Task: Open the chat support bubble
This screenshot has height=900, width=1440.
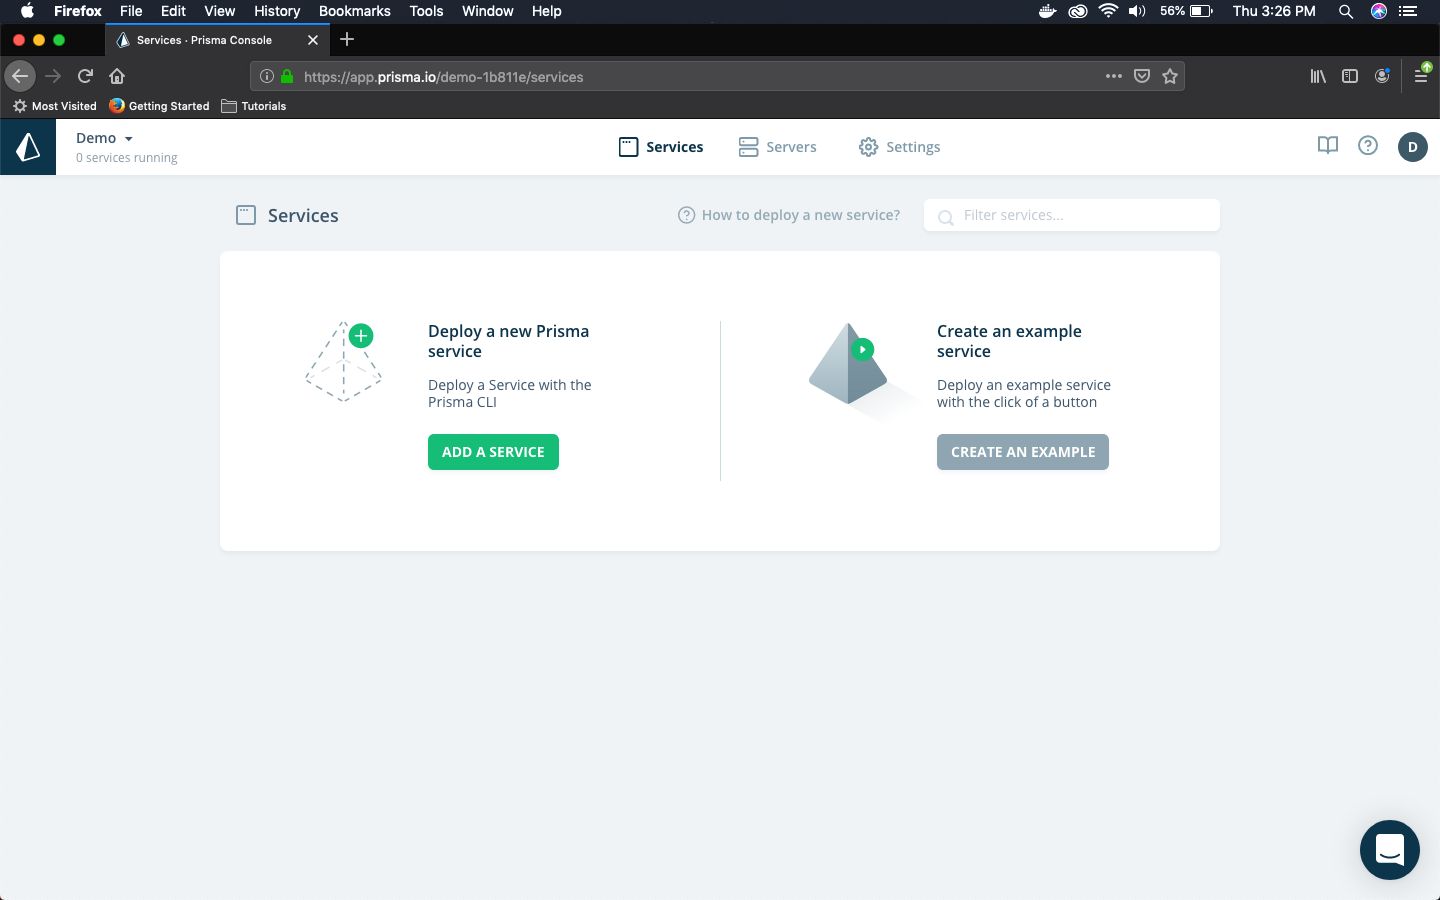Action: (x=1390, y=850)
